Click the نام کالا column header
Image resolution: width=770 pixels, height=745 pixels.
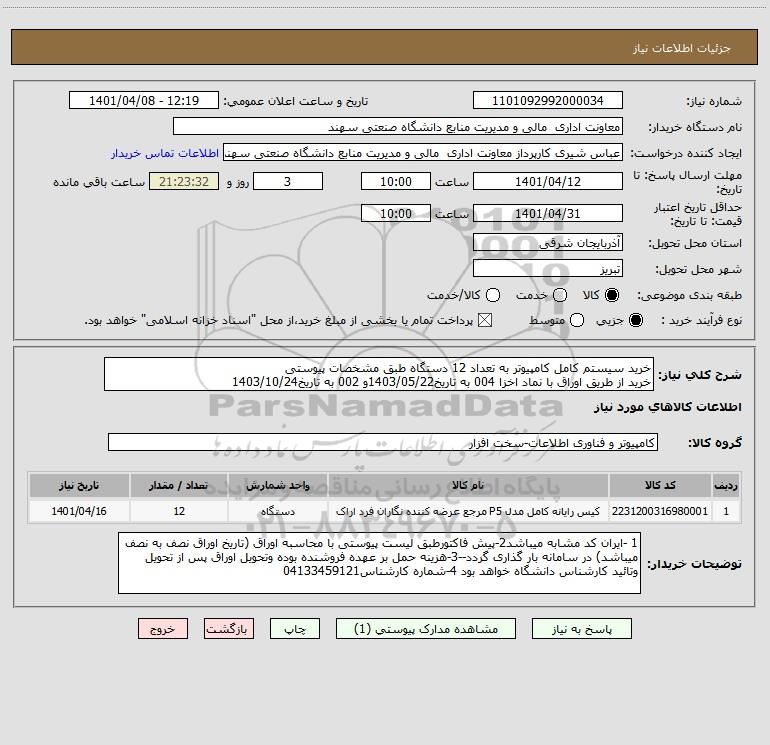click(468, 485)
